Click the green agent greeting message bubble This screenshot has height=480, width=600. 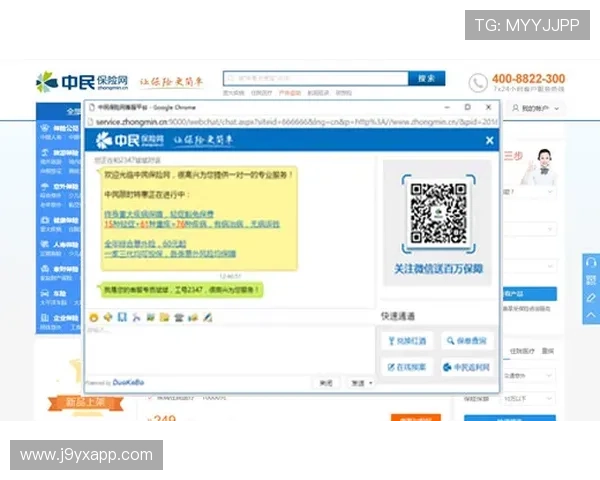click(181, 290)
